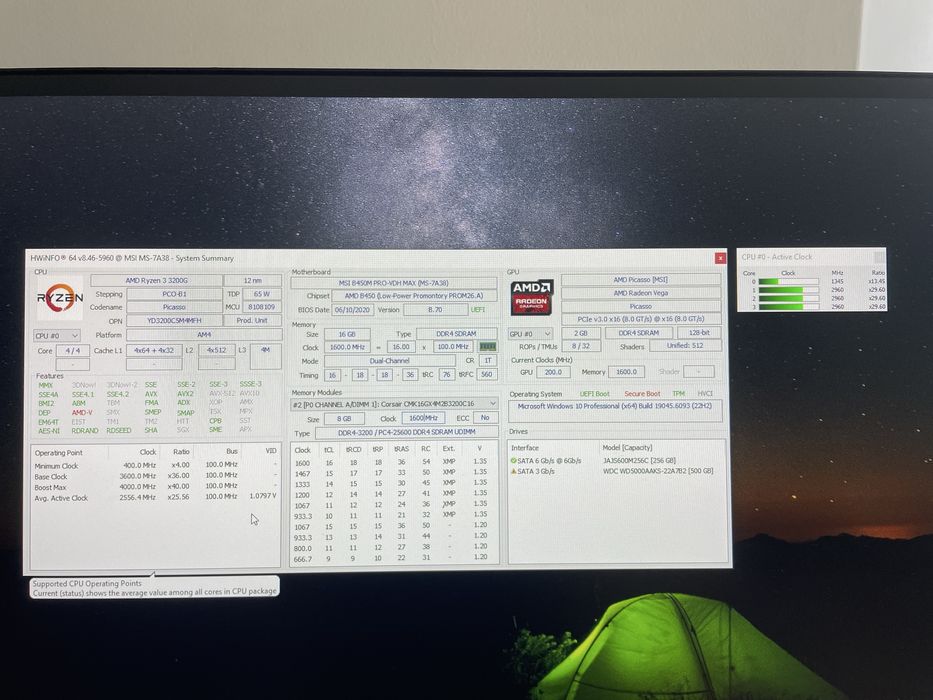Click the MSI B450M PRO-VDH MAX motherboard field
The height and width of the screenshot is (700, 933).
pos(394,283)
